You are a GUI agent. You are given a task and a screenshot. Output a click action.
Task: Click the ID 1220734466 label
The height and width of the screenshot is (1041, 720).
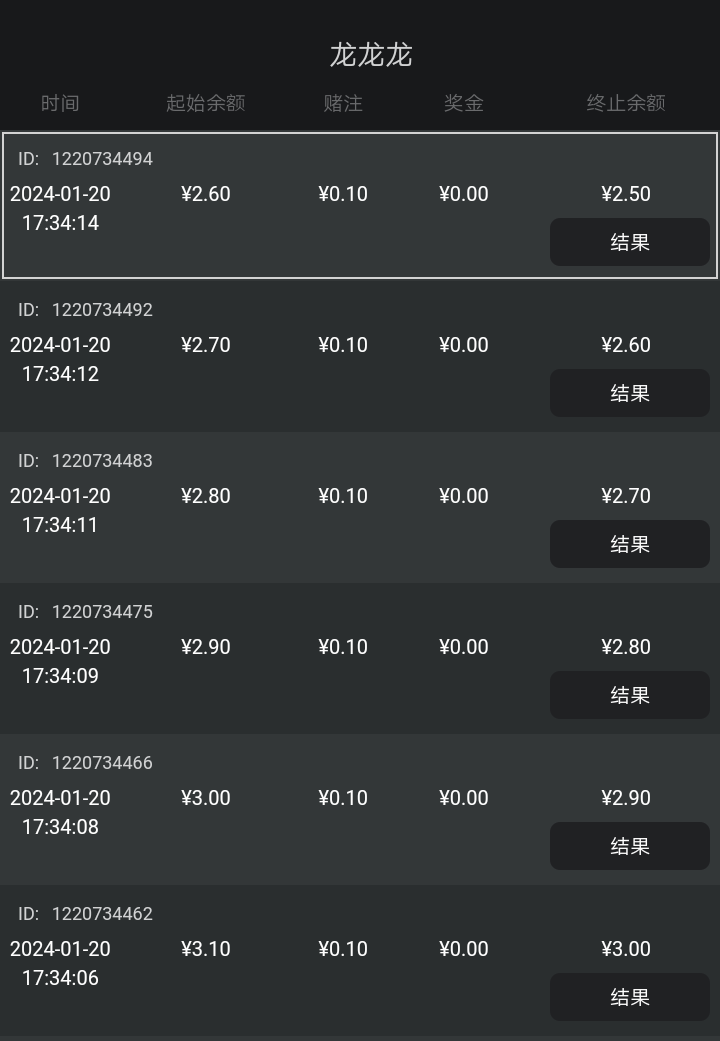(x=86, y=763)
